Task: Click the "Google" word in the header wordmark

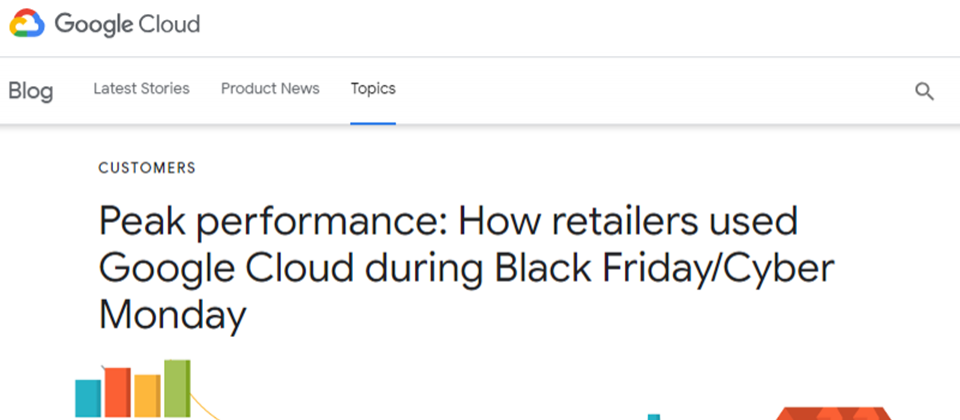Action: point(94,24)
